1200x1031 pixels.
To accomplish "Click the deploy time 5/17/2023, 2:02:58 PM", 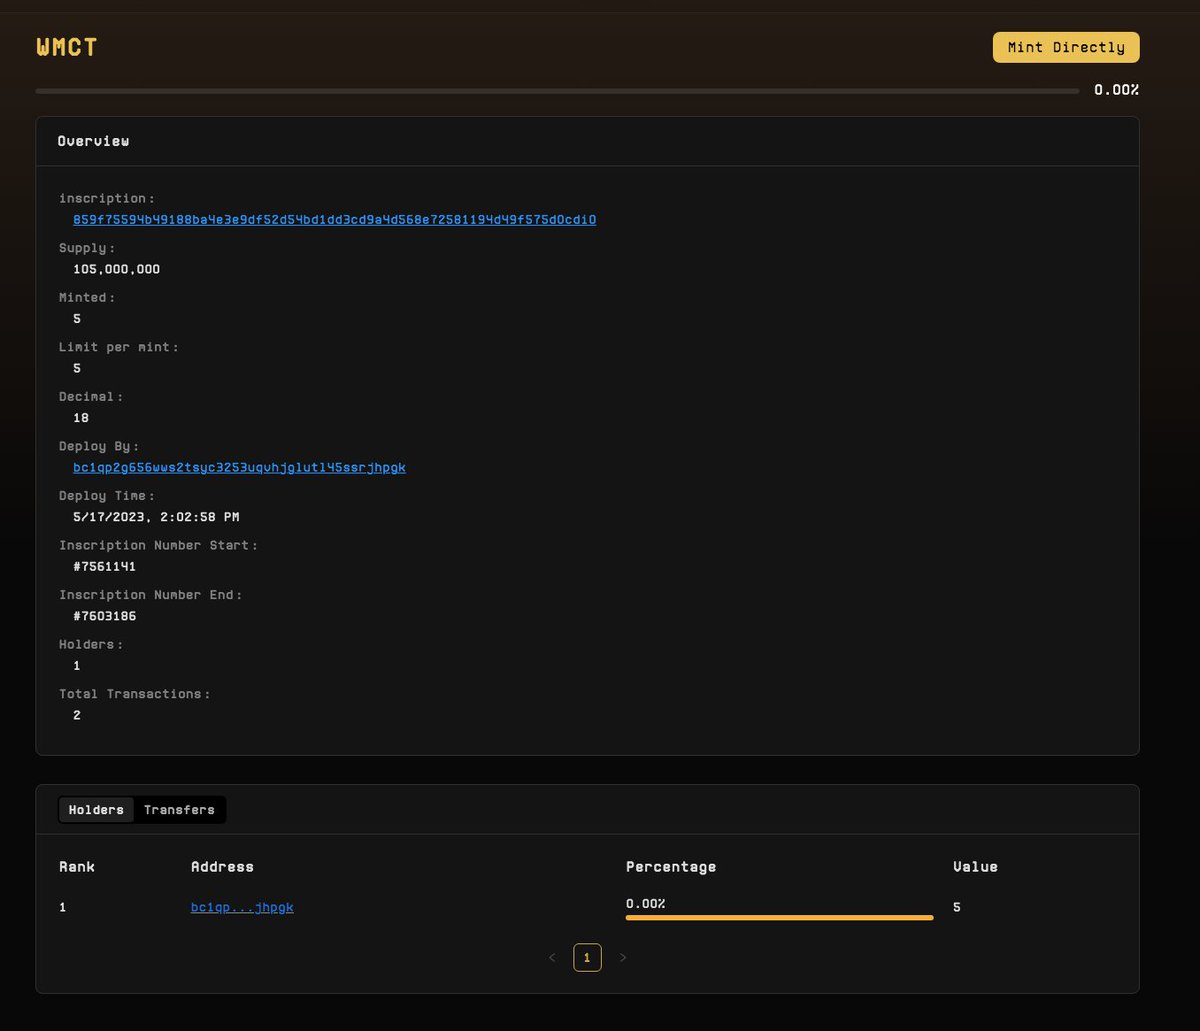I will click(156, 518).
